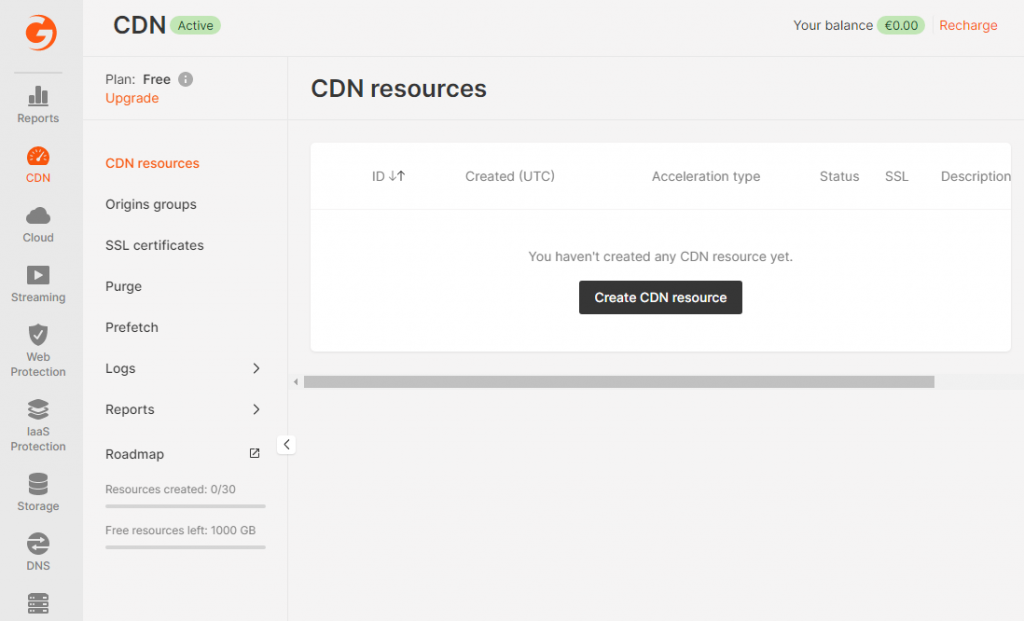Click the info icon next to Free plan
Image resolution: width=1024 pixels, height=621 pixels.
point(186,80)
